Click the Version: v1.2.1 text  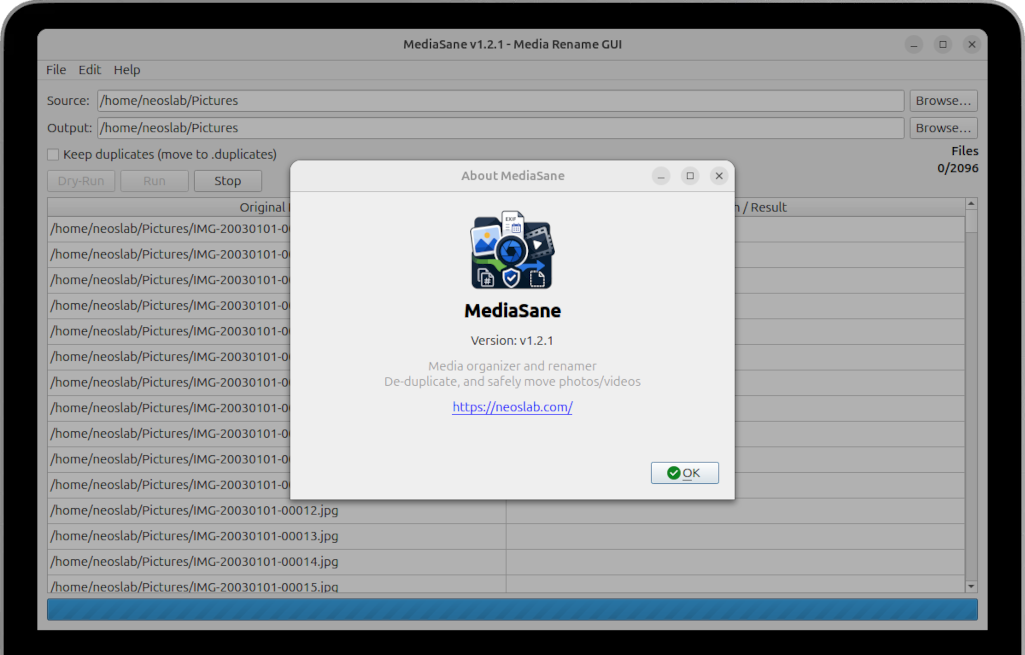(512, 341)
